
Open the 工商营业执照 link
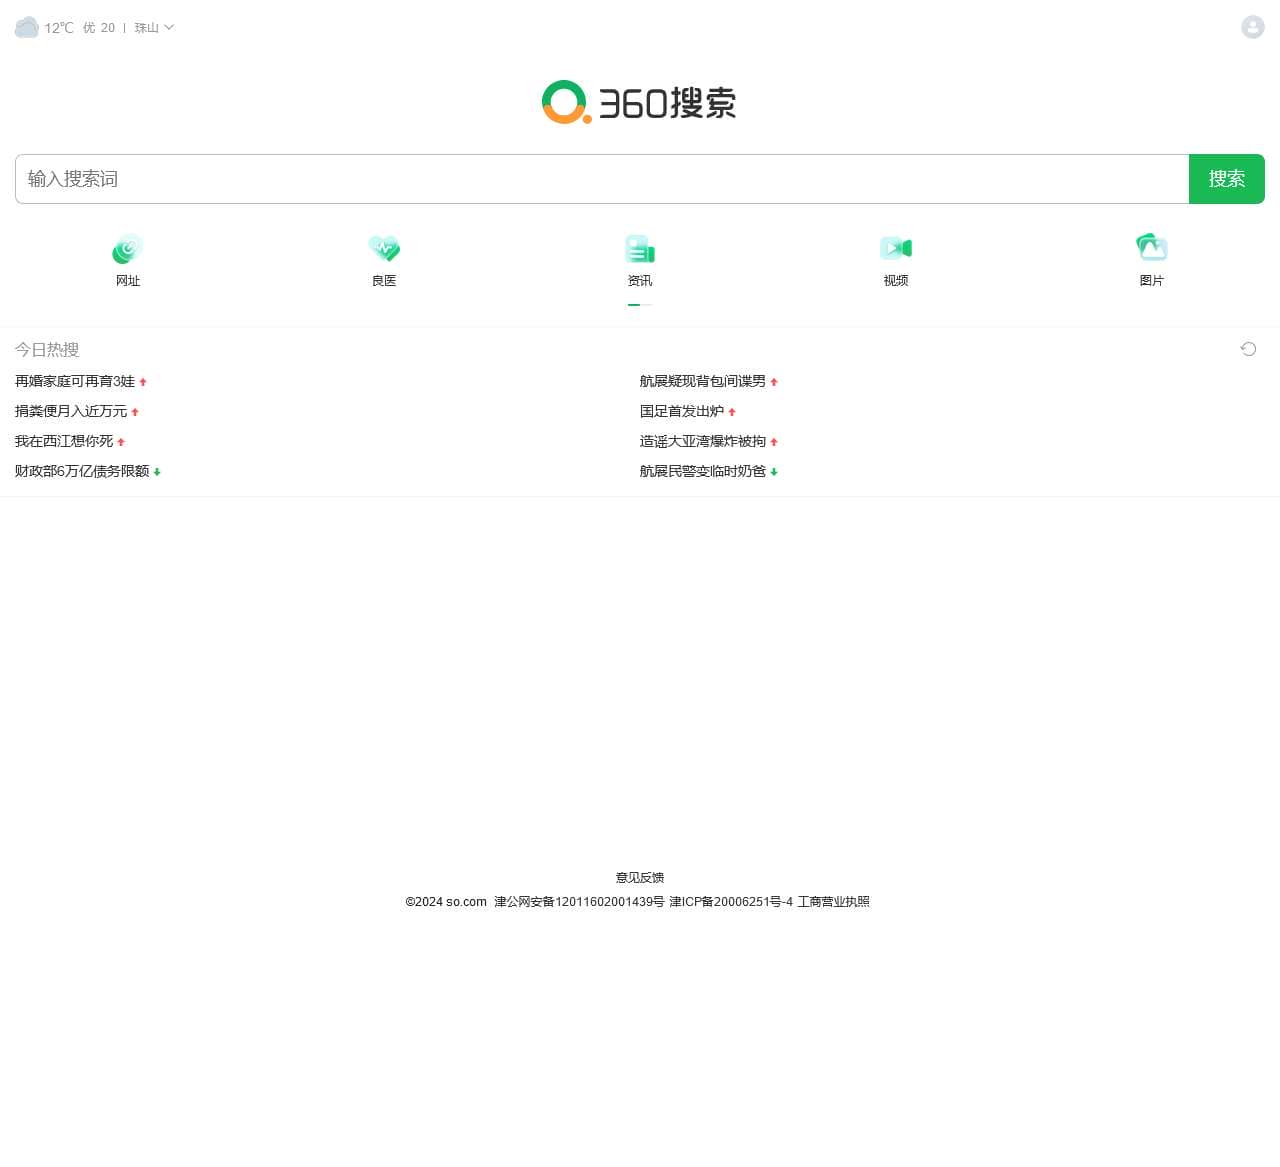point(834,902)
